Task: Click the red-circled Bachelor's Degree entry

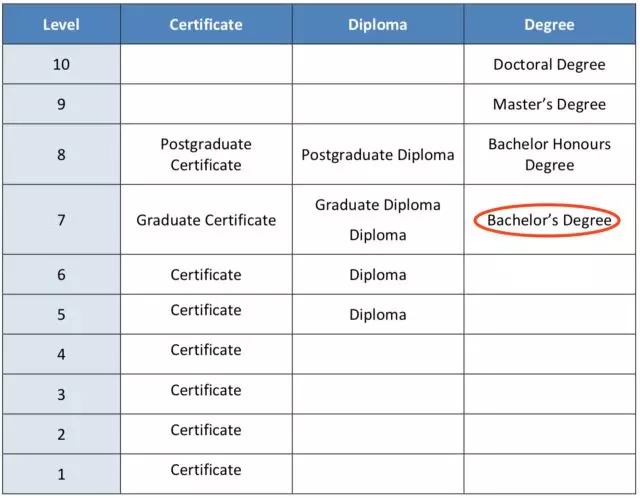Action: (549, 220)
